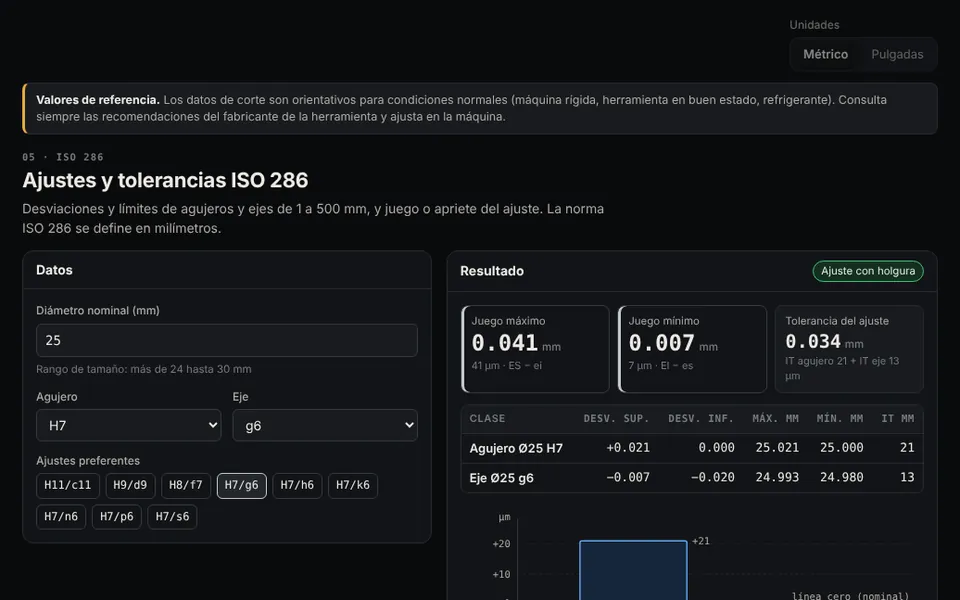Image resolution: width=960 pixels, height=600 pixels.
Task: Select preferred fit H7/n6
Action: pyautogui.click(x=61, y=517)
